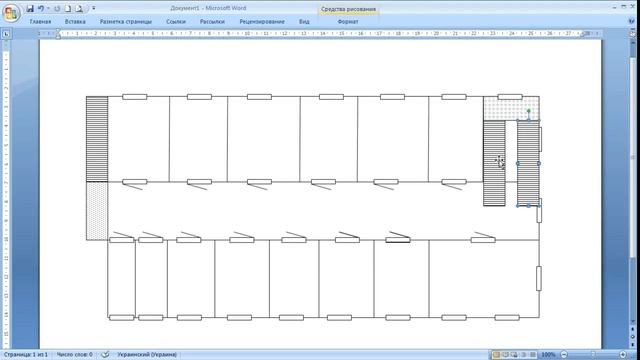Image resolution: width=640 pixels, height=360 pixels.
Task: Select the finely dotted rectangle on plan's left edge
Action: point(97,211)
